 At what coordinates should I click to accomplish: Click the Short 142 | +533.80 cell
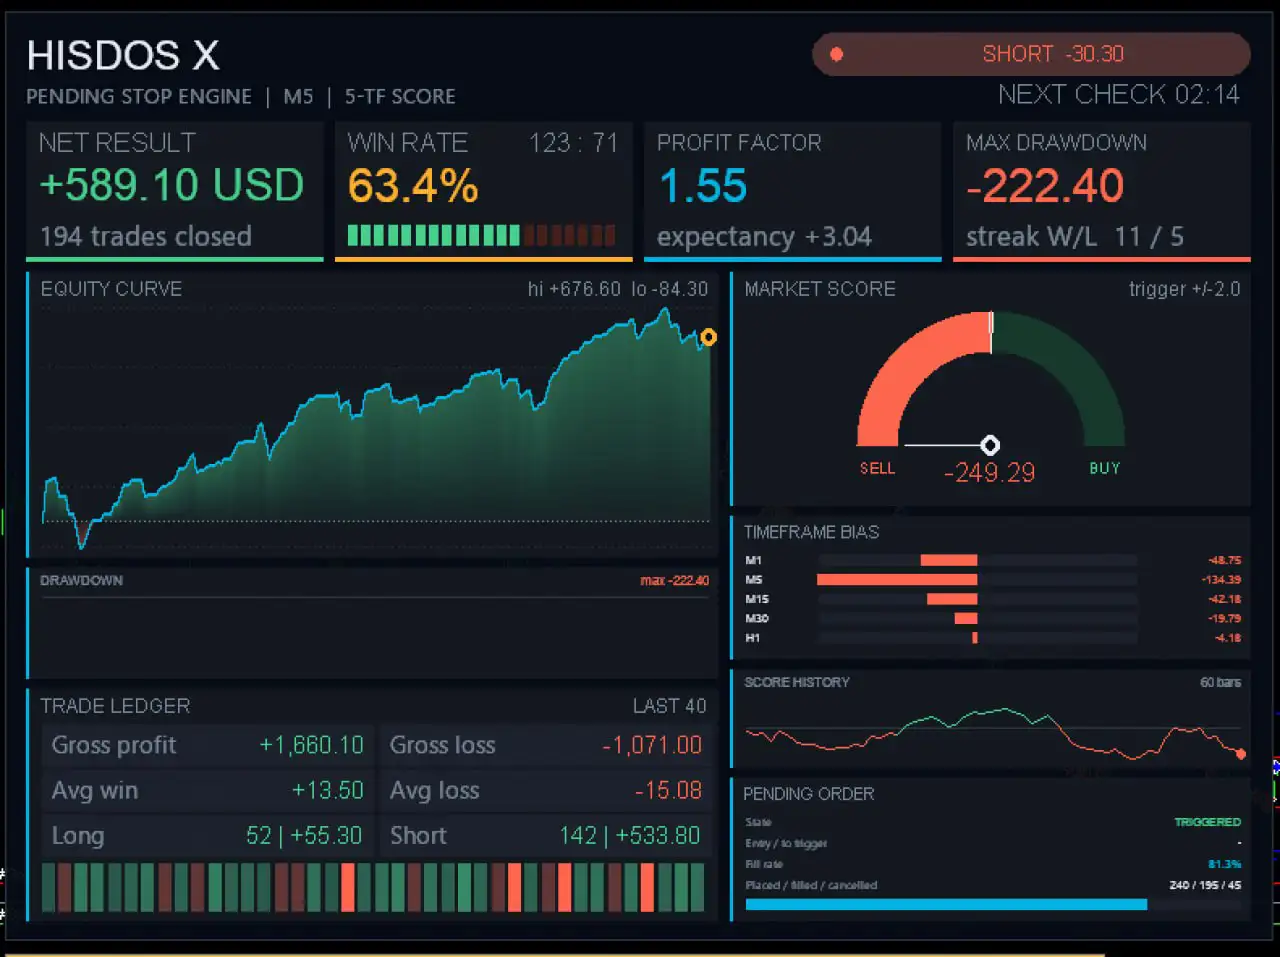coord(546,836)
